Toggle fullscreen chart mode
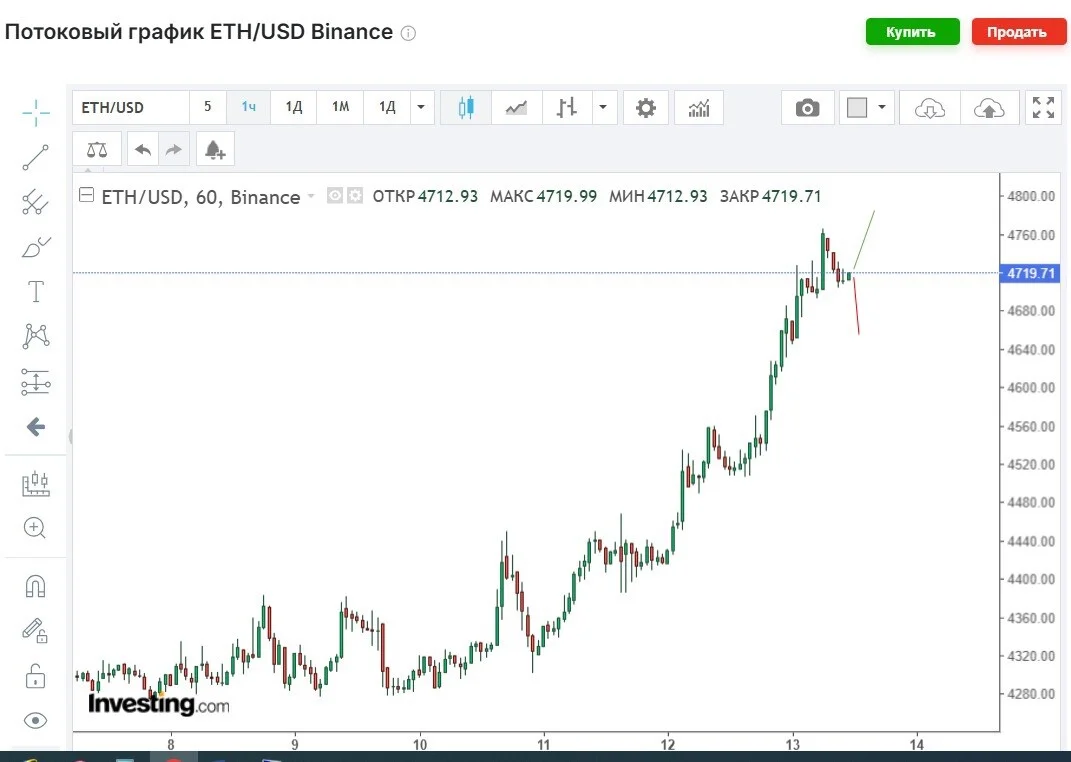This screenshot has height=762, width=1071. tap(1043, 108)
